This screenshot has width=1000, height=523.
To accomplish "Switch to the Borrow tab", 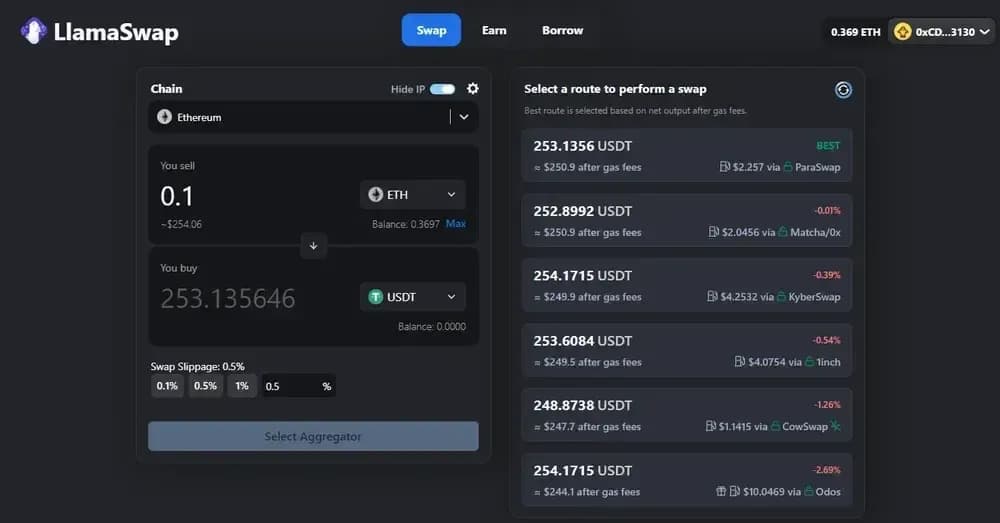I will (x=562, y=30).
